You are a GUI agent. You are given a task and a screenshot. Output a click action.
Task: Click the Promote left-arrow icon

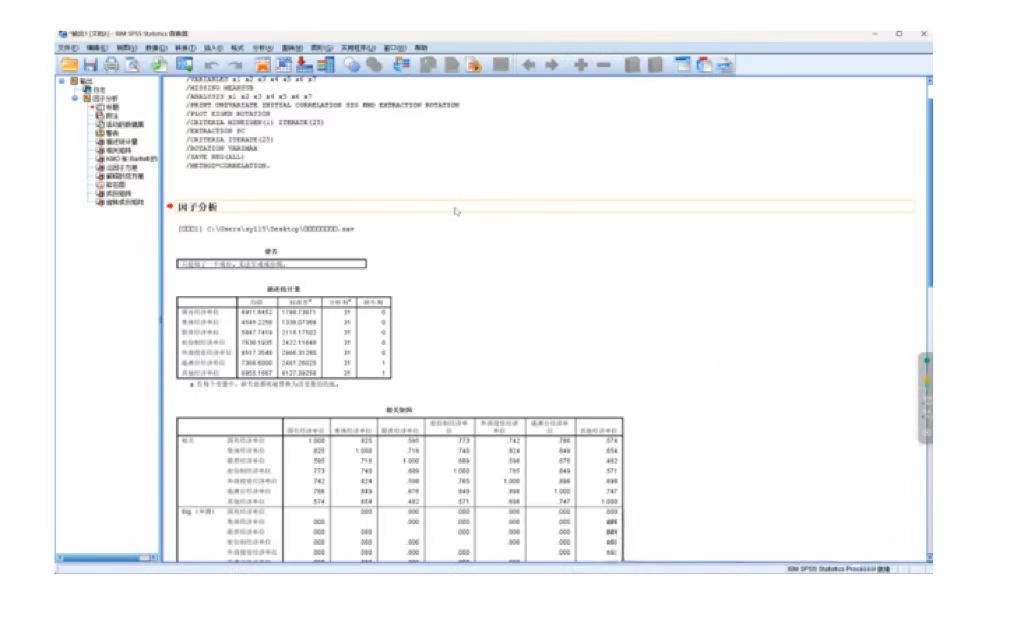pyautogui.click(x=528, y=65)
